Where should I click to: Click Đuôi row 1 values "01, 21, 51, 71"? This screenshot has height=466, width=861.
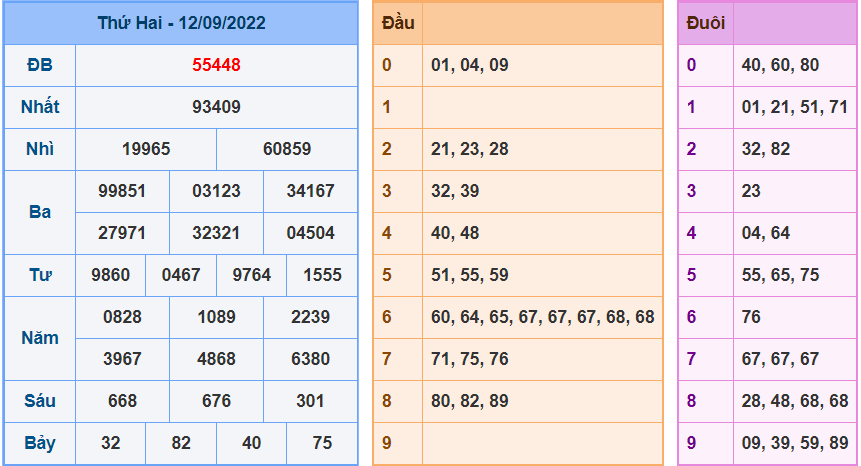795,107
